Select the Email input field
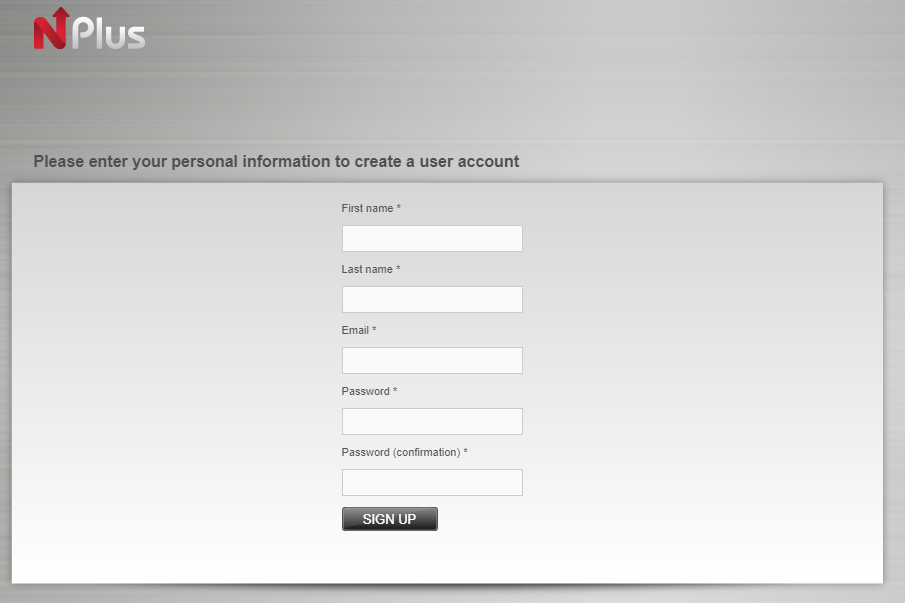Image resolution: width=905 pixels, height=603 pixels. 432,360
